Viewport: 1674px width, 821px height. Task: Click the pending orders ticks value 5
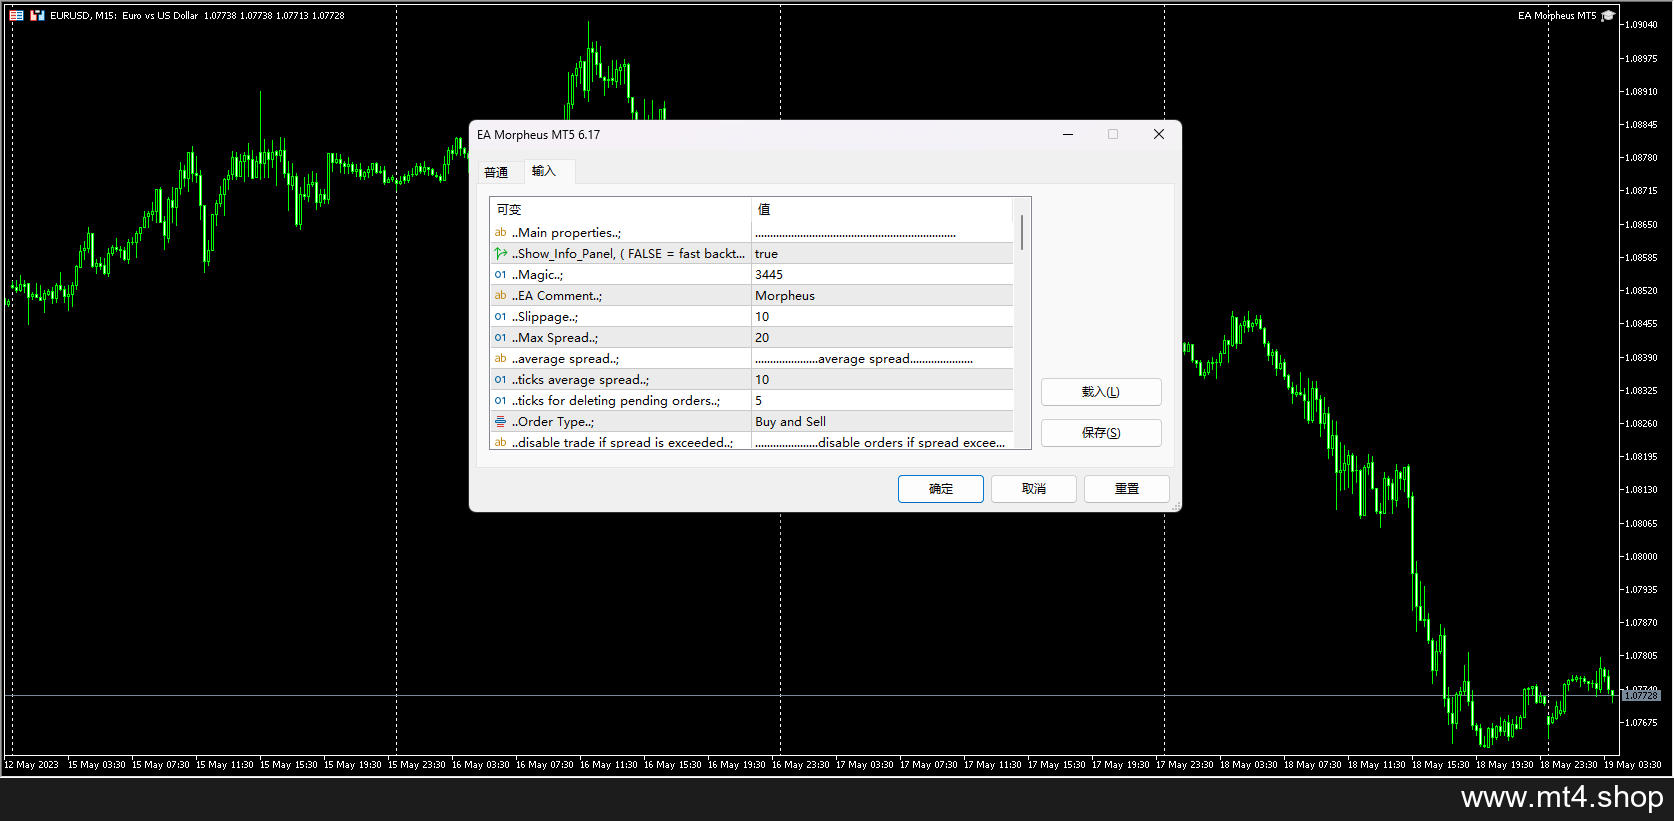(758, 401)
